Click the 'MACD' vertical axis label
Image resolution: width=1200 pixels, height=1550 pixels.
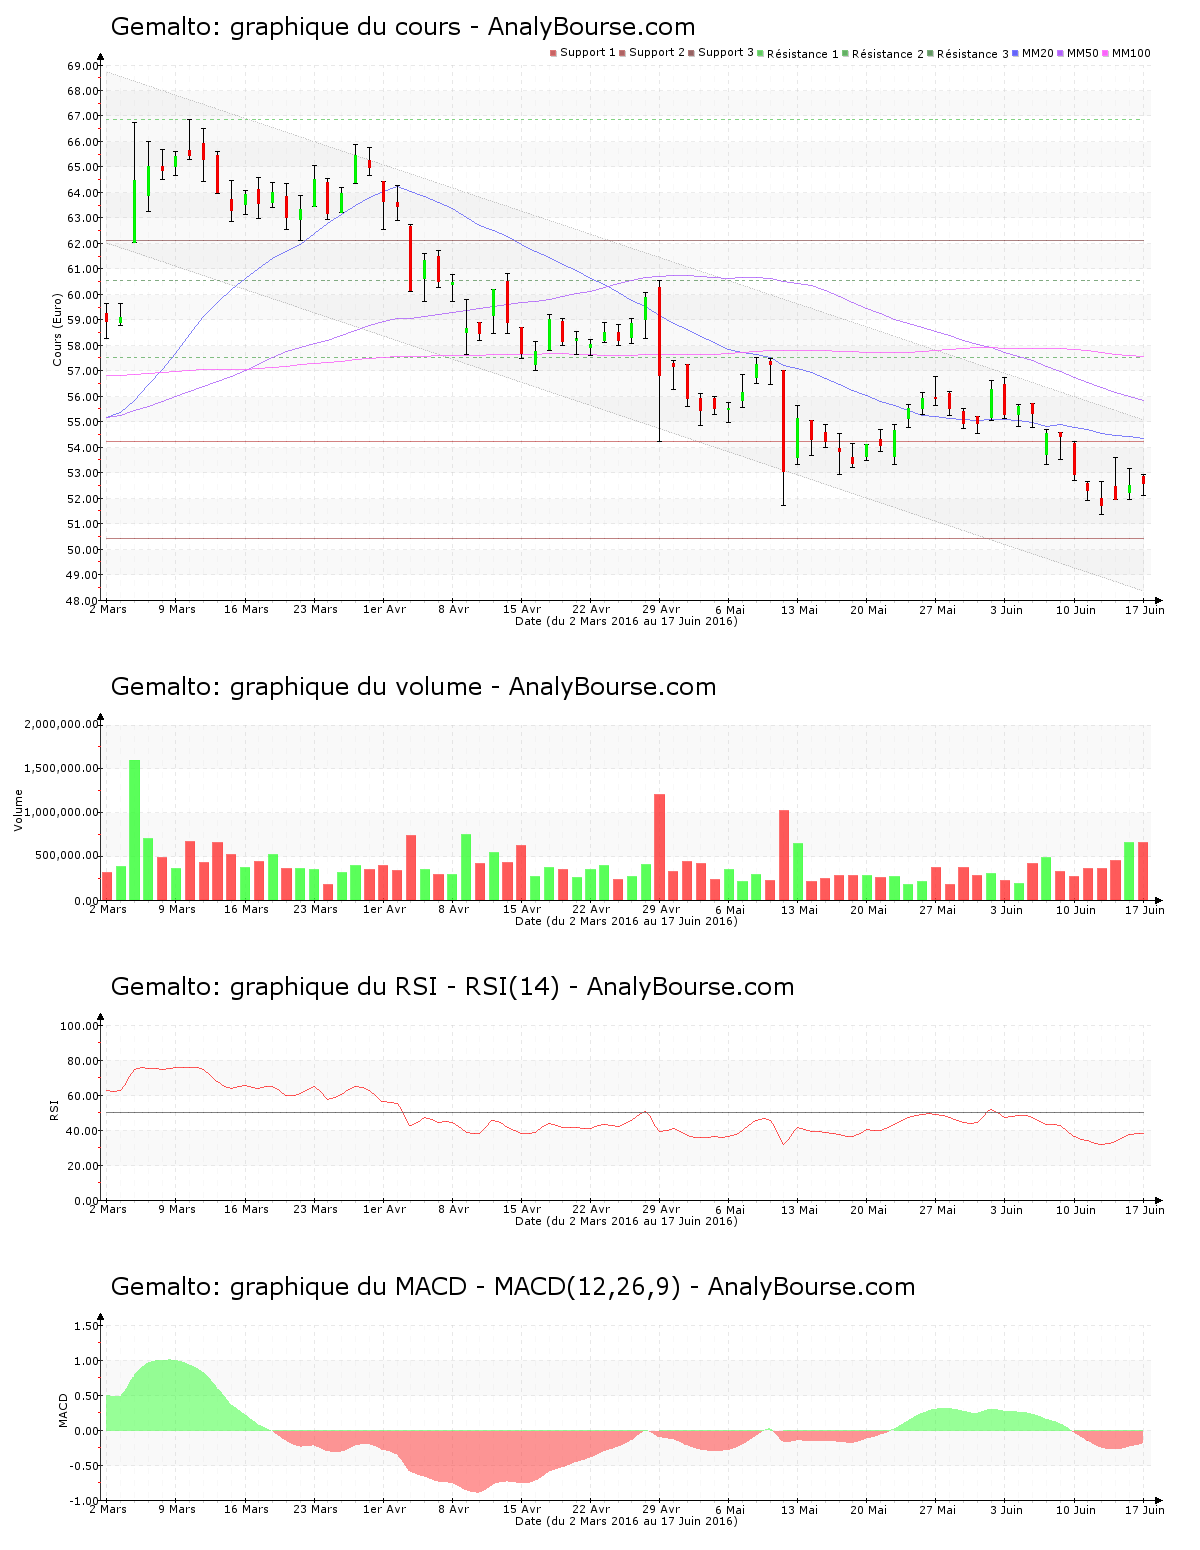tap(64, 1410)
